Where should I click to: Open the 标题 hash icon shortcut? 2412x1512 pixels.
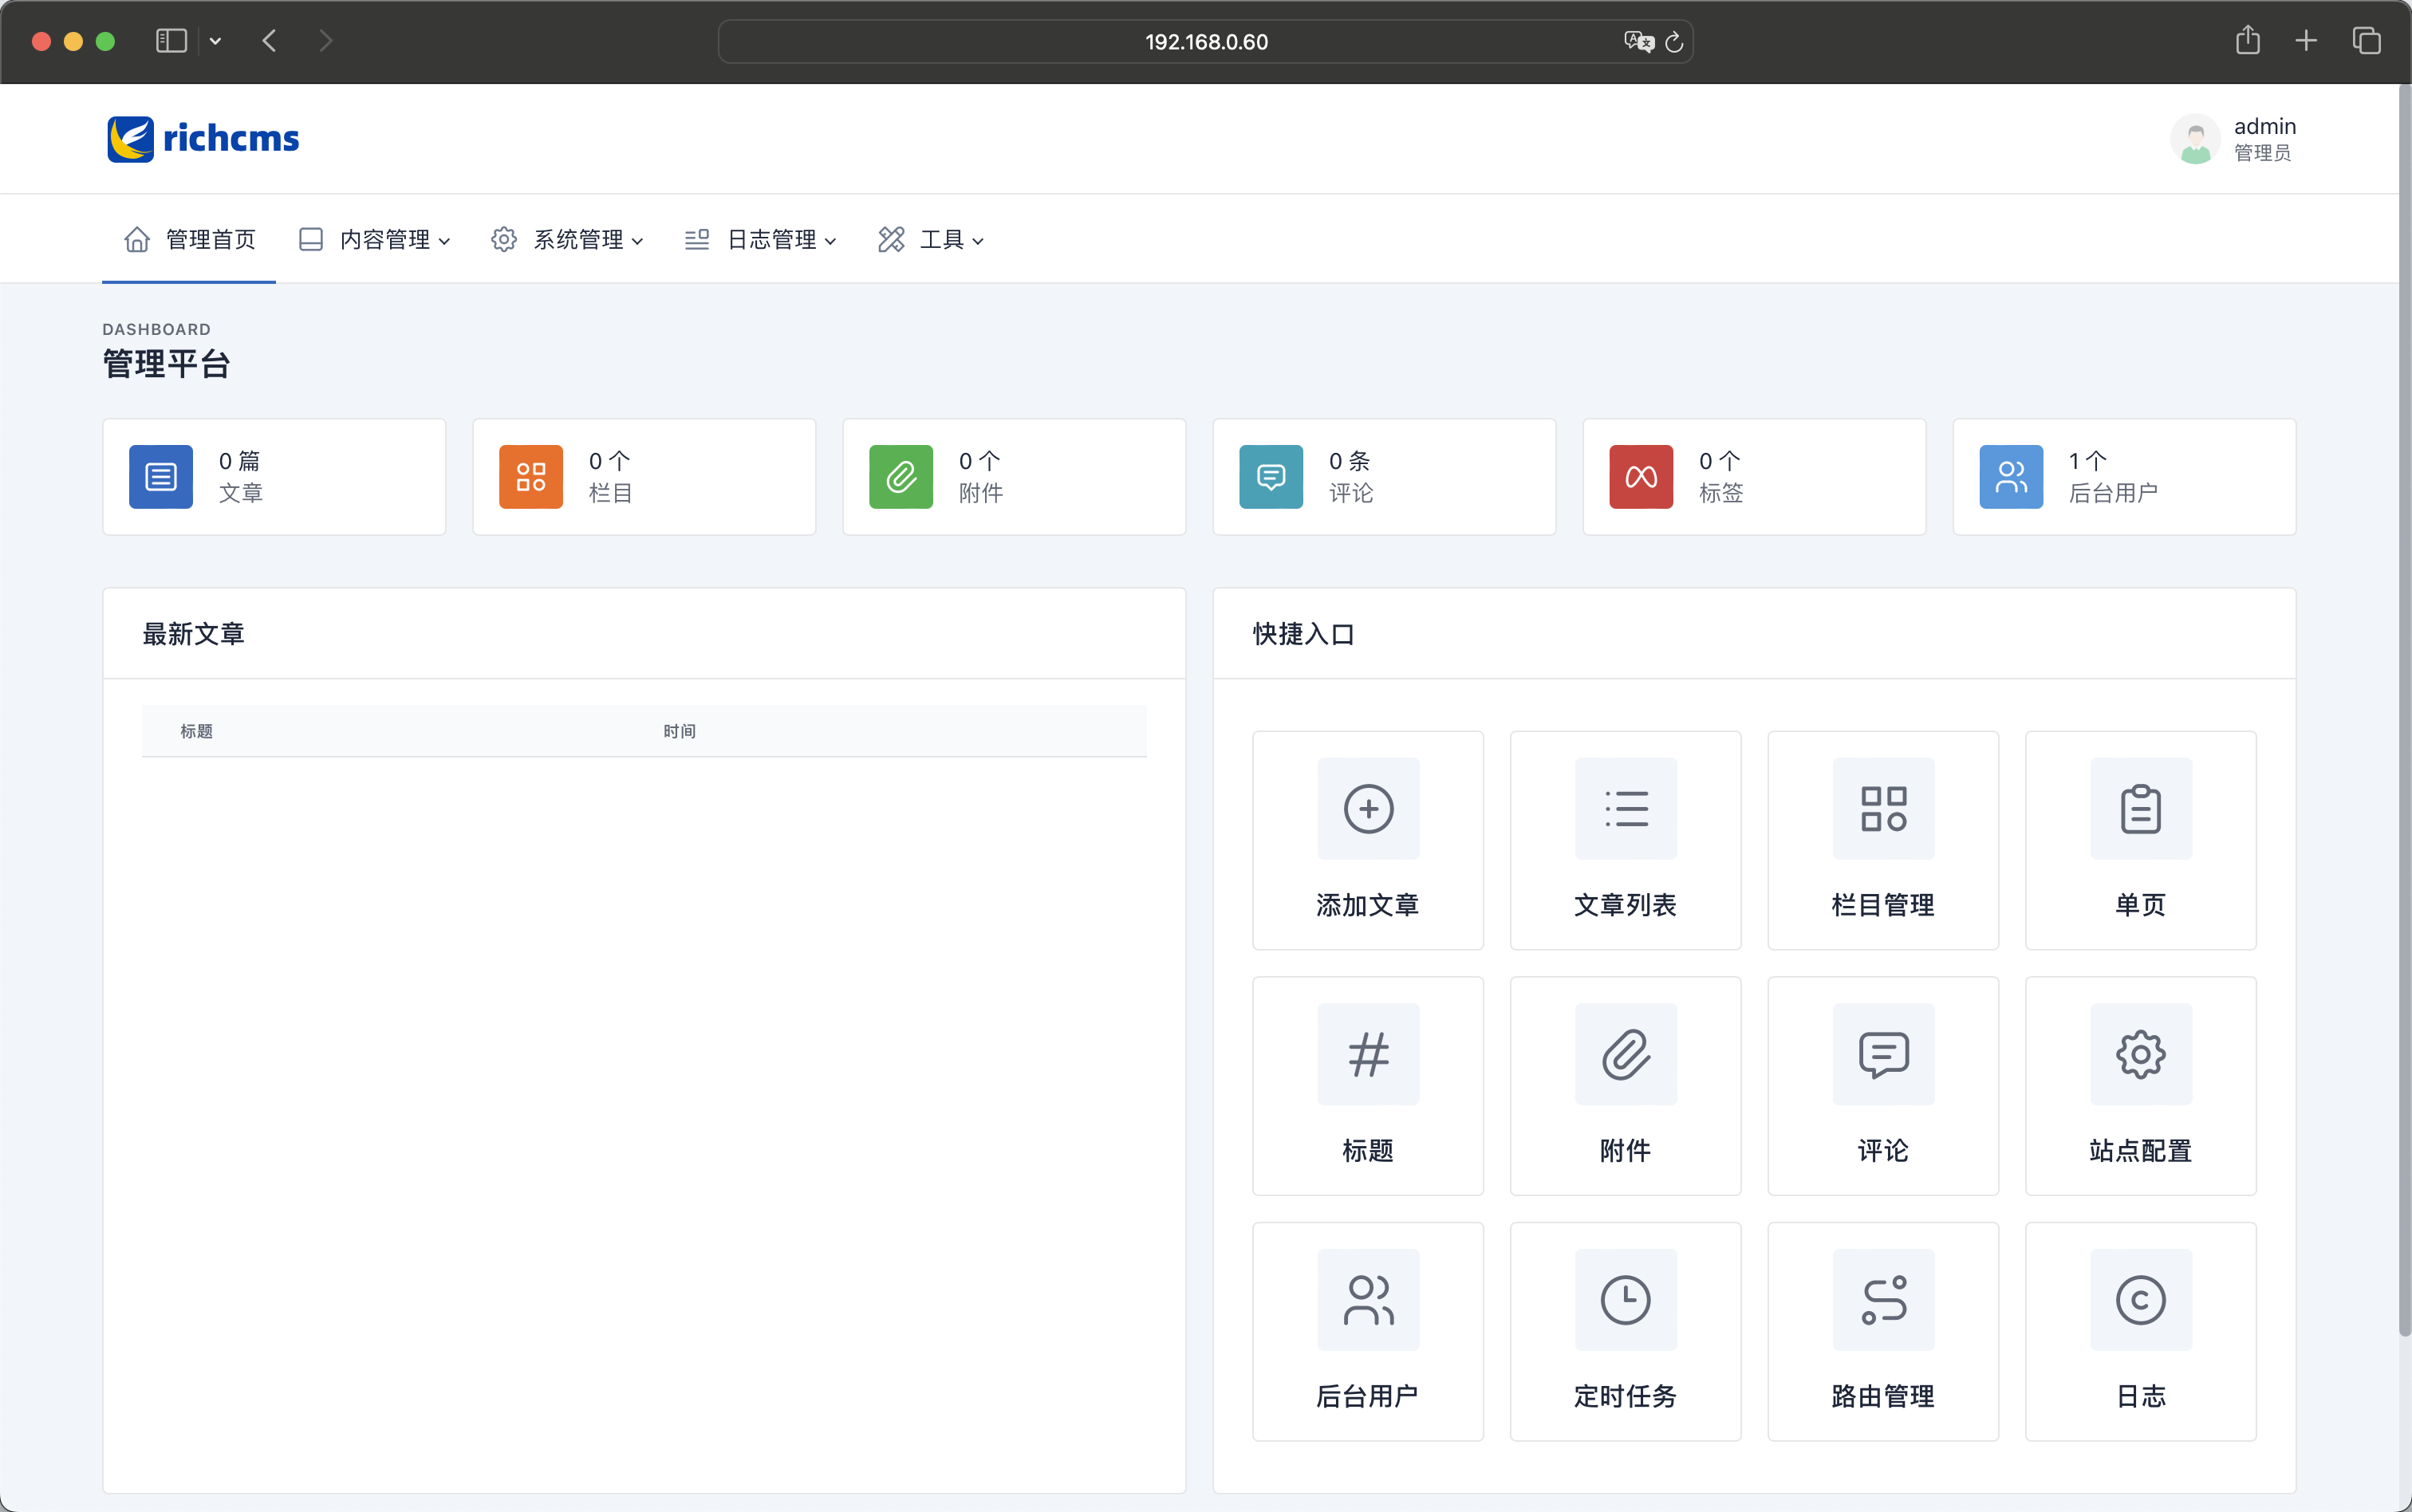click(x=1368, y=1054)
